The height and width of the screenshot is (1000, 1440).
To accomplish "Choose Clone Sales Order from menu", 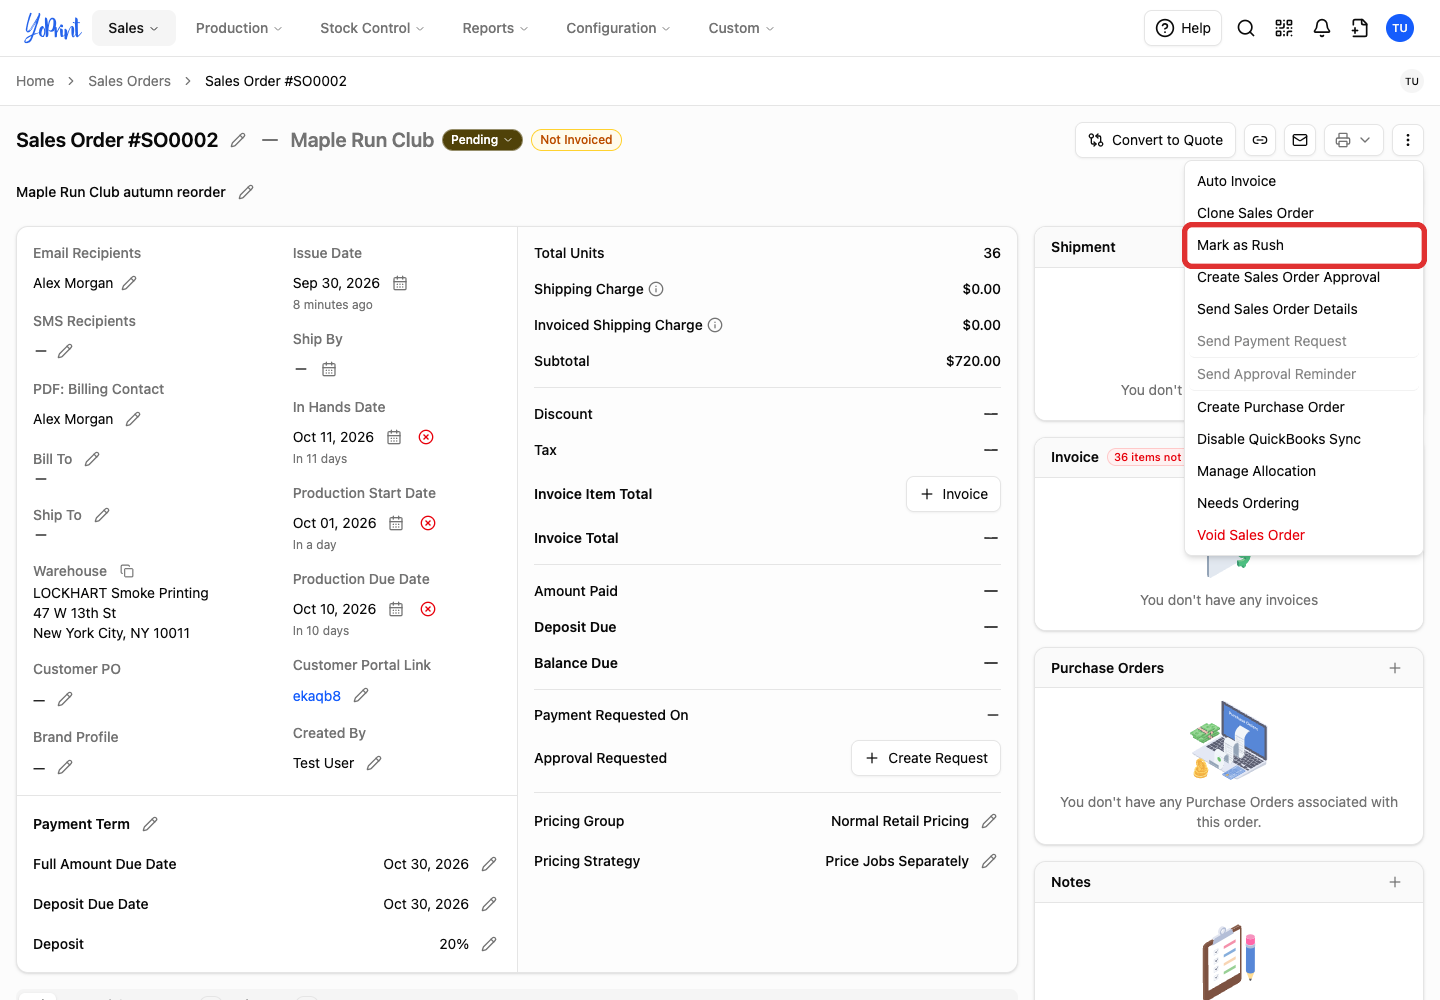I will tap(1304, 213).
